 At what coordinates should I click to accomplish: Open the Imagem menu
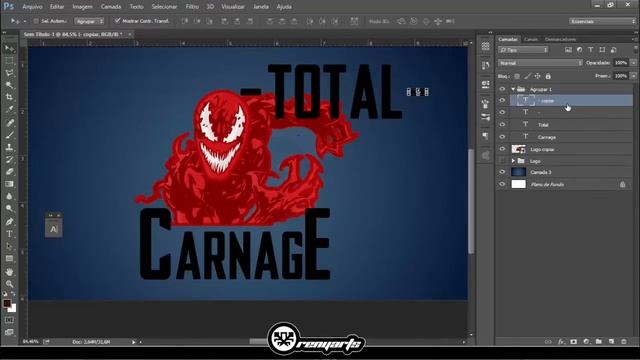coord(82,7)
